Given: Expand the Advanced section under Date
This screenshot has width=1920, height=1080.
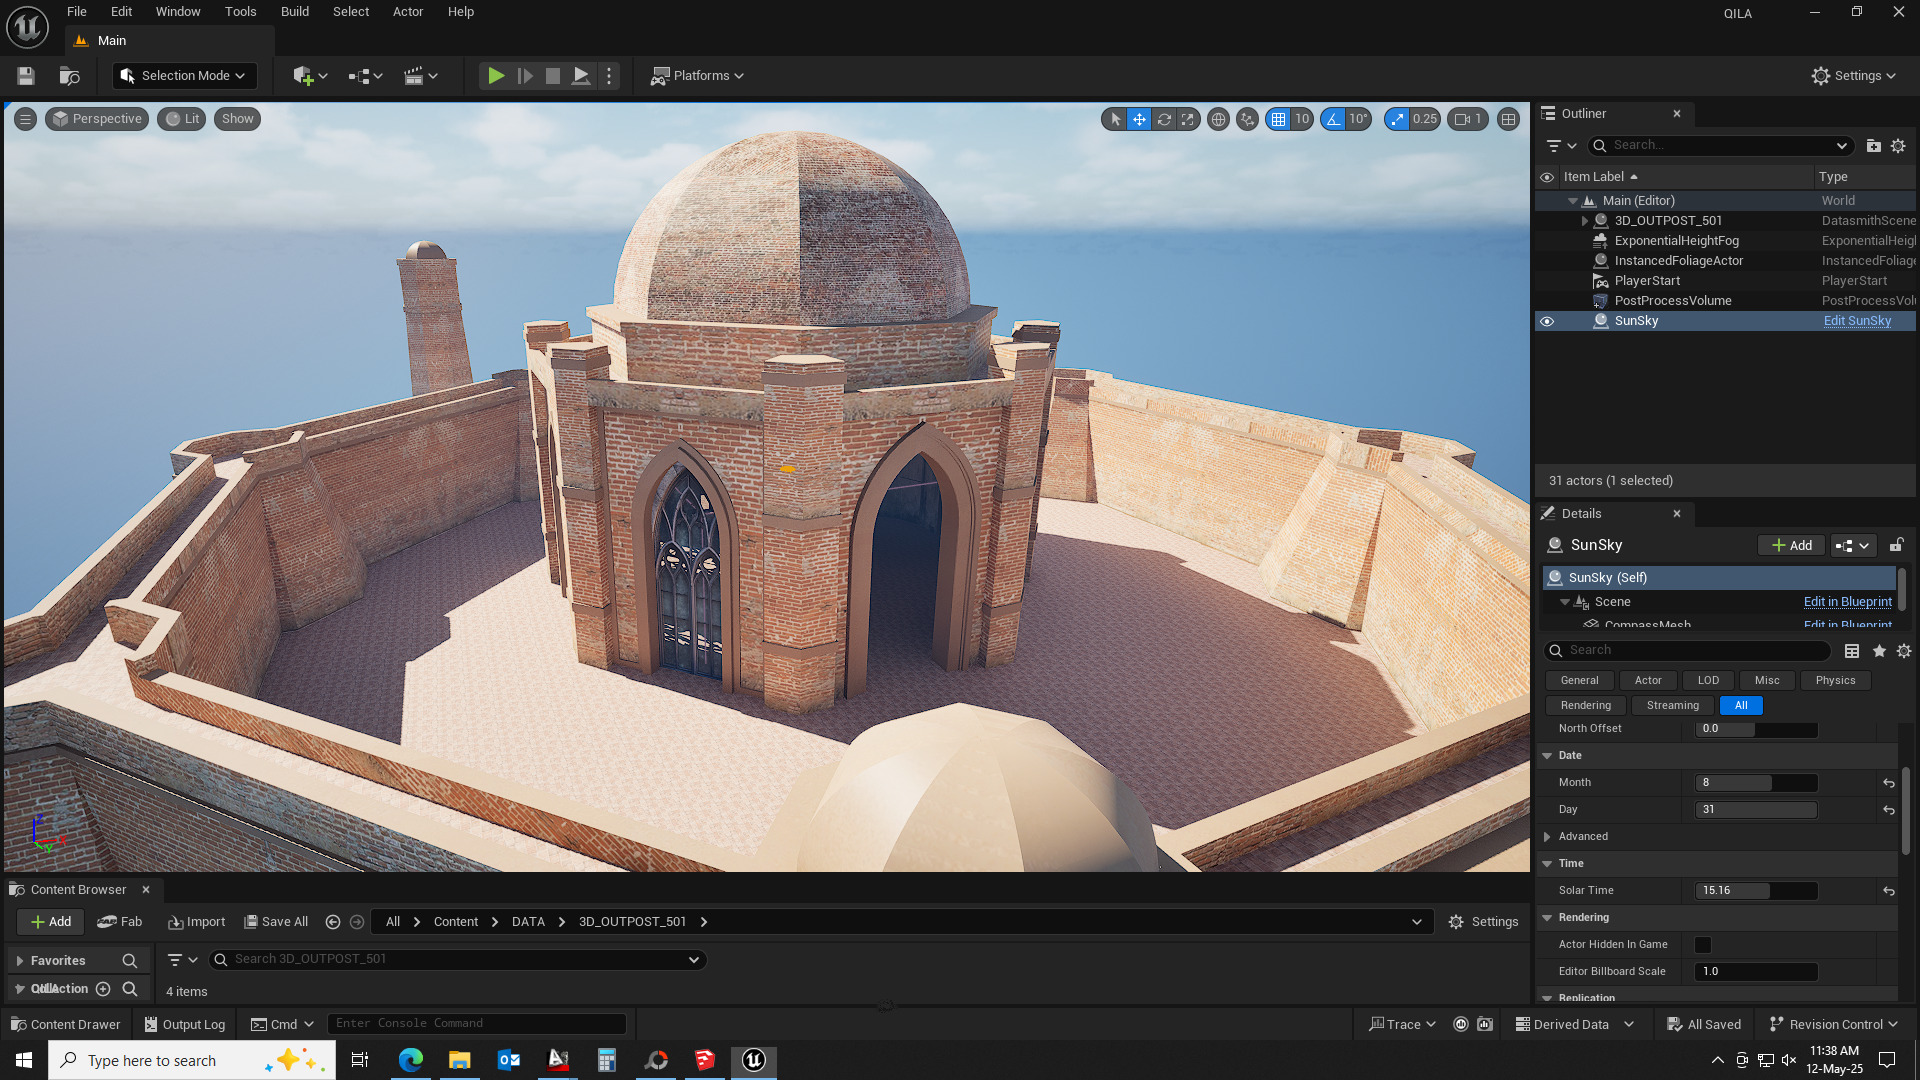Looking at the screenshot, I should (1547, 837).
